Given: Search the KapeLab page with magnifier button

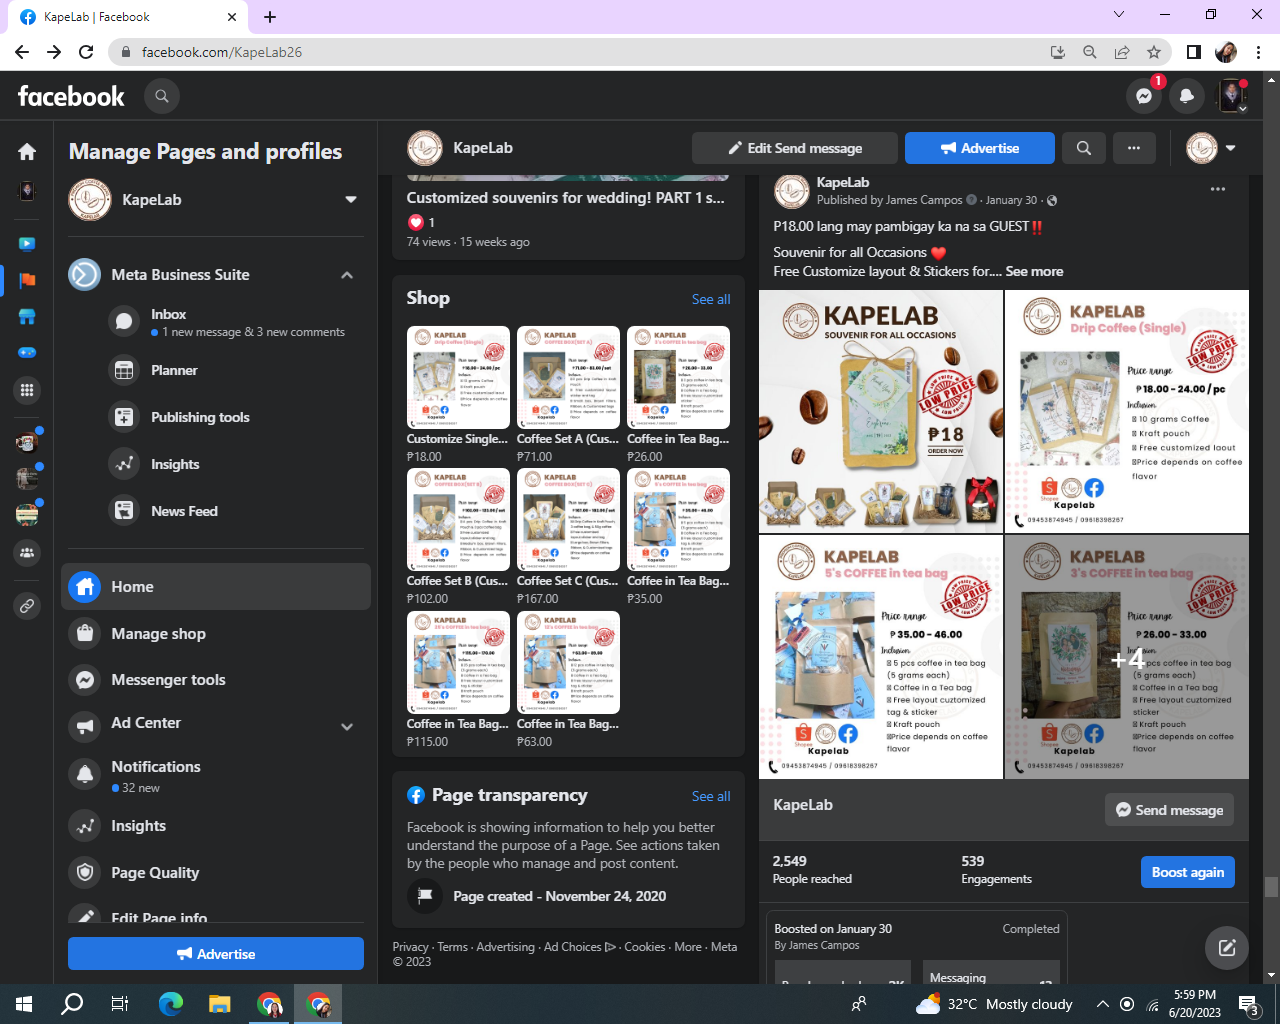Looking at the screenshot, I should (1084, 148).
